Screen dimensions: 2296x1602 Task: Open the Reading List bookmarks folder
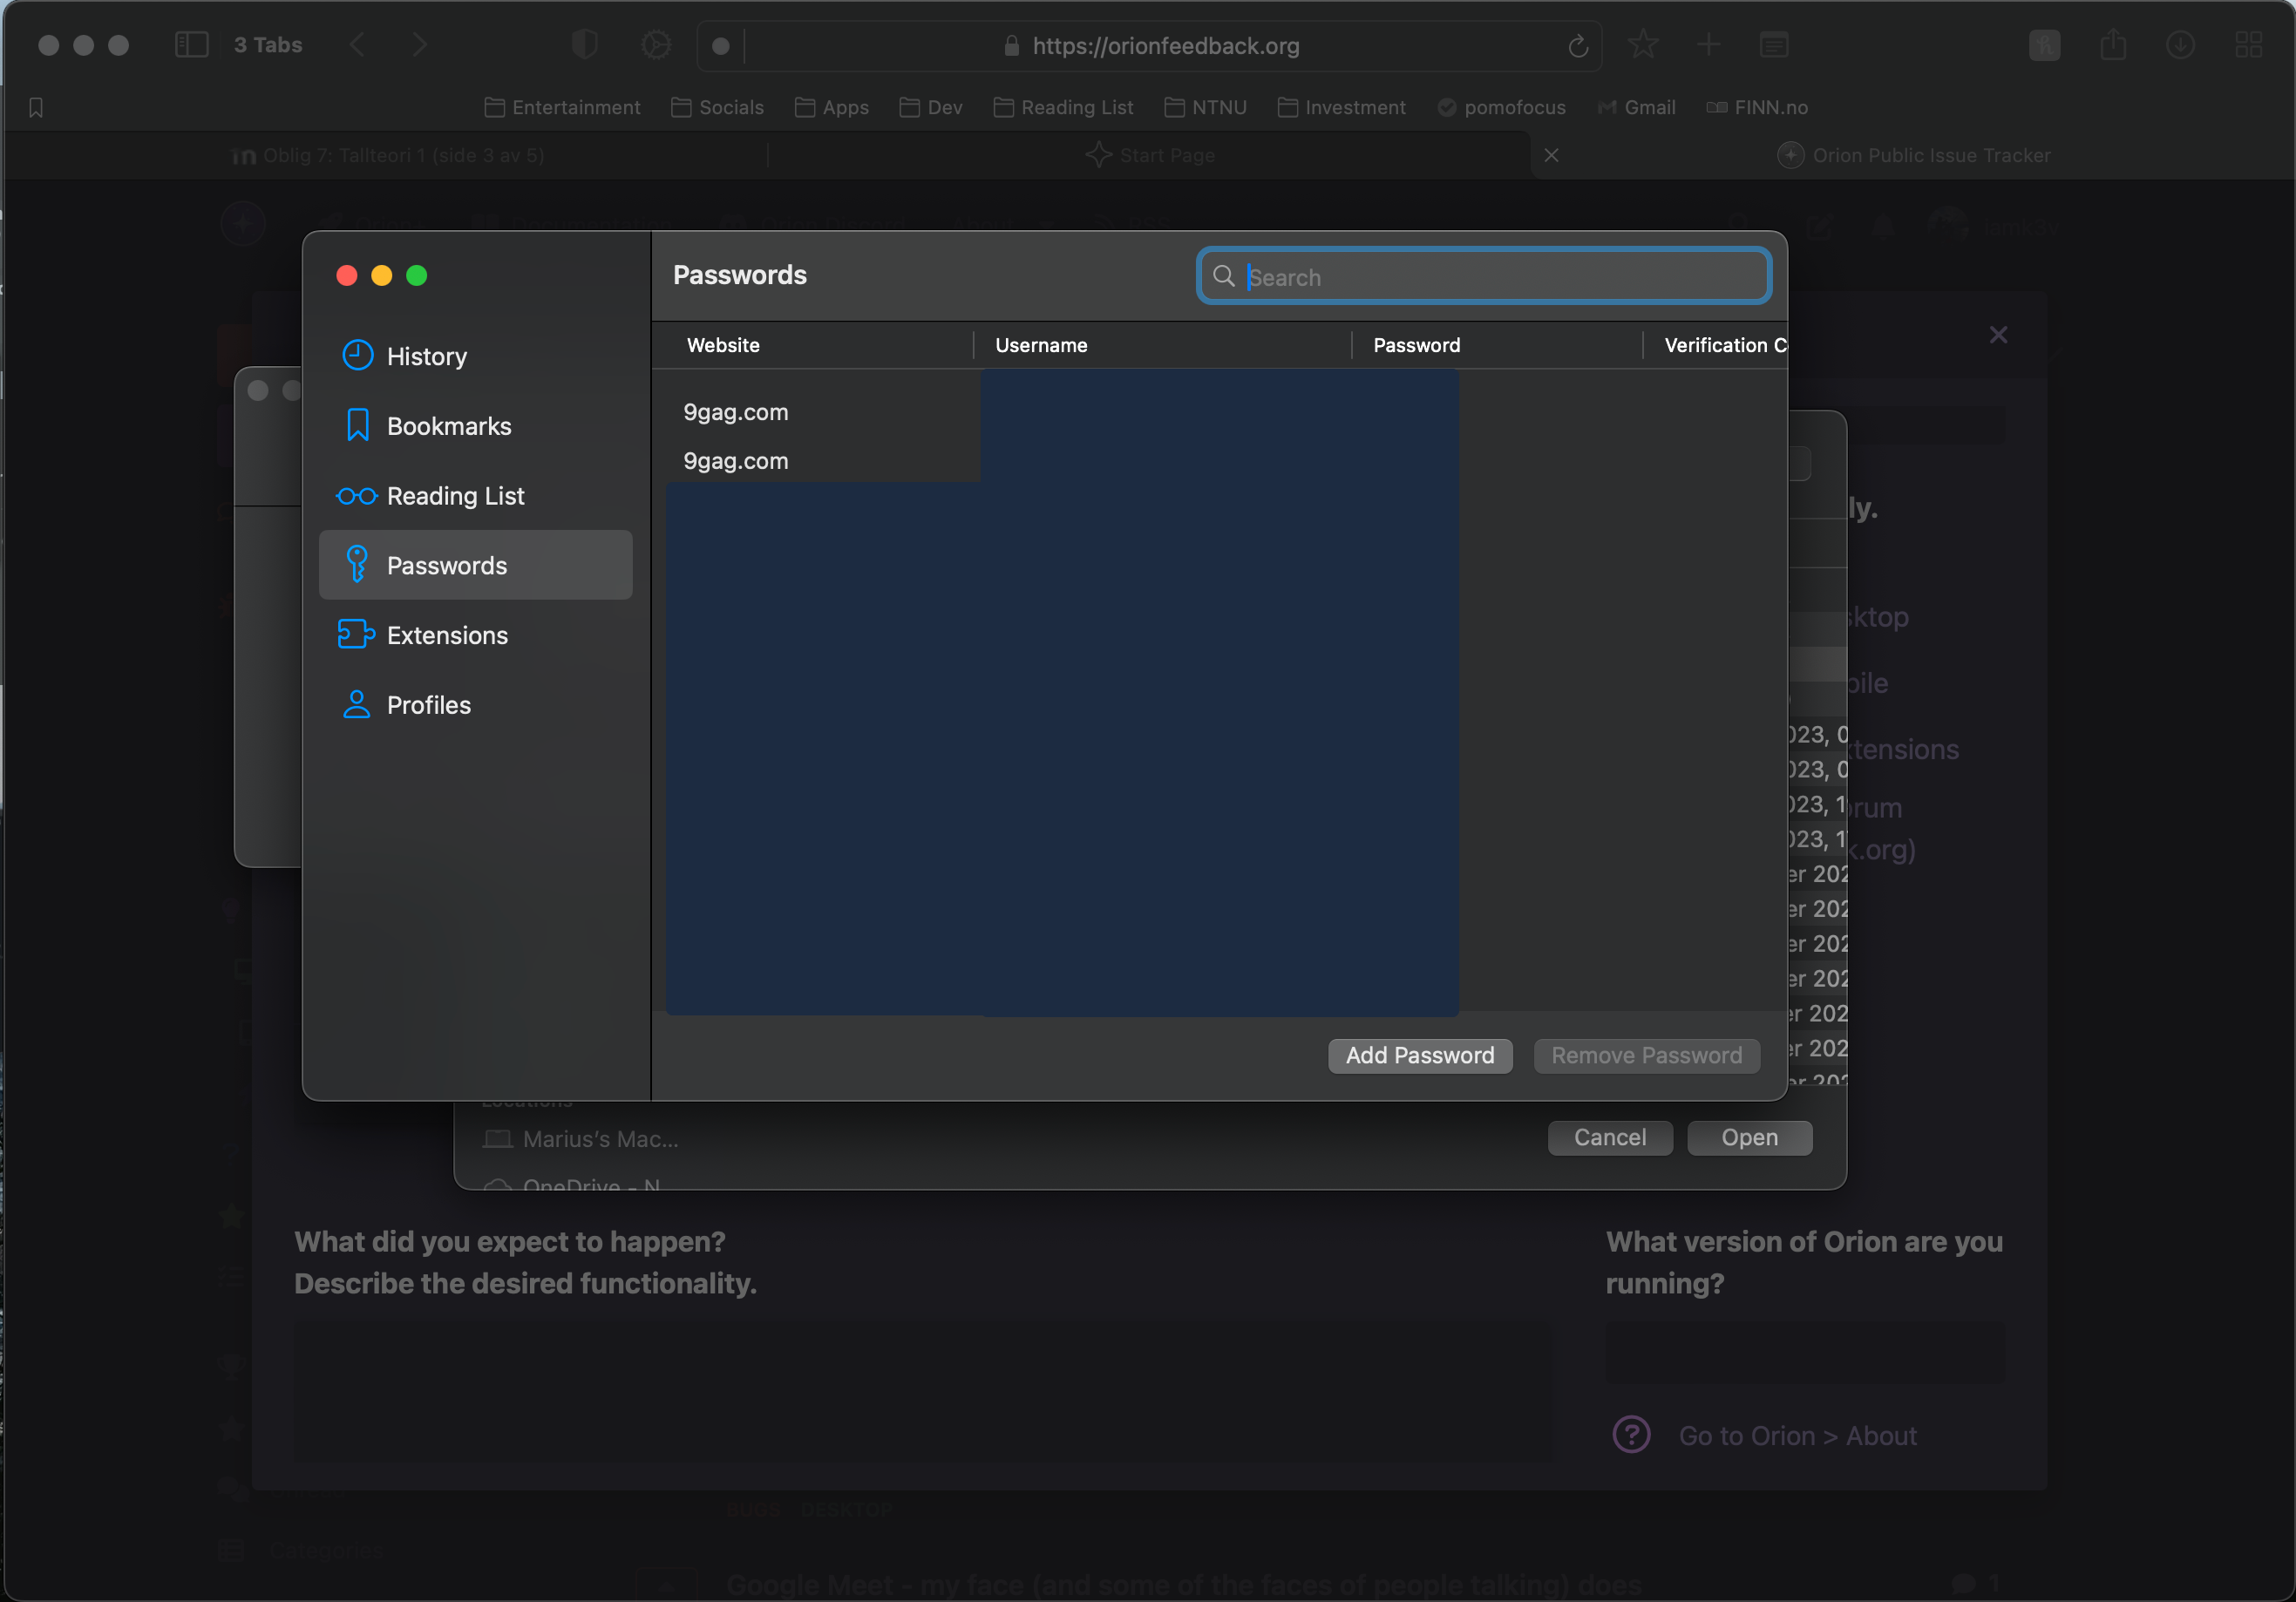1063,107
